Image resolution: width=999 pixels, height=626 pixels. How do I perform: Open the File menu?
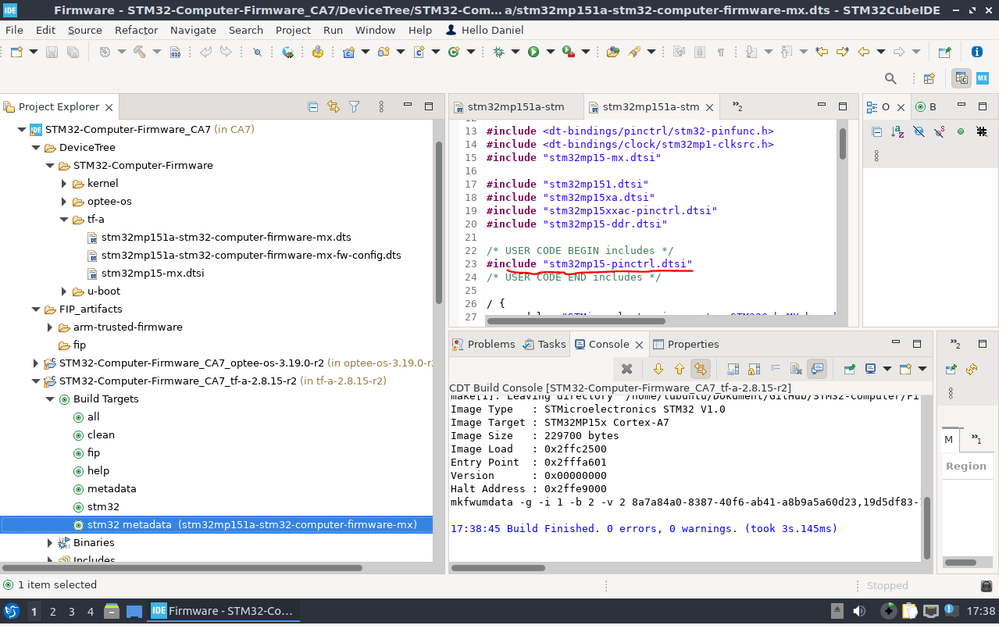tap(14, 30)
